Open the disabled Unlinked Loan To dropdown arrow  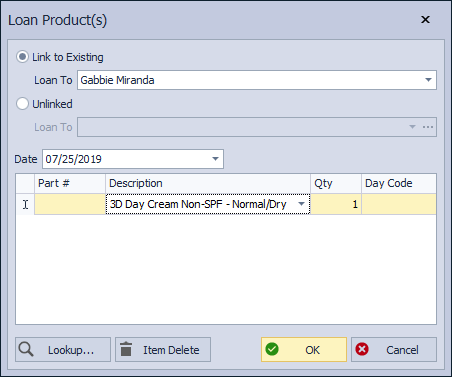coord(412,127)
